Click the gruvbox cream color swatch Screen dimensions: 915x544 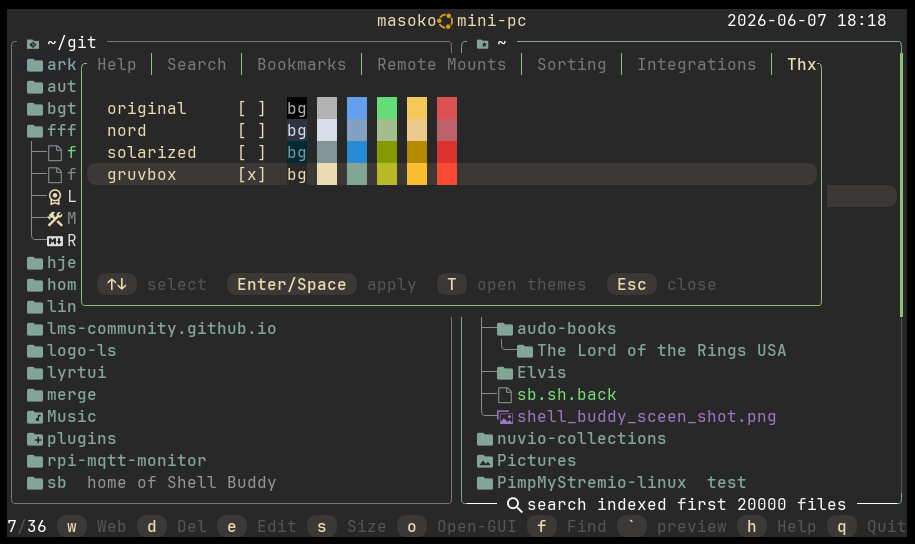click(327, 175)
